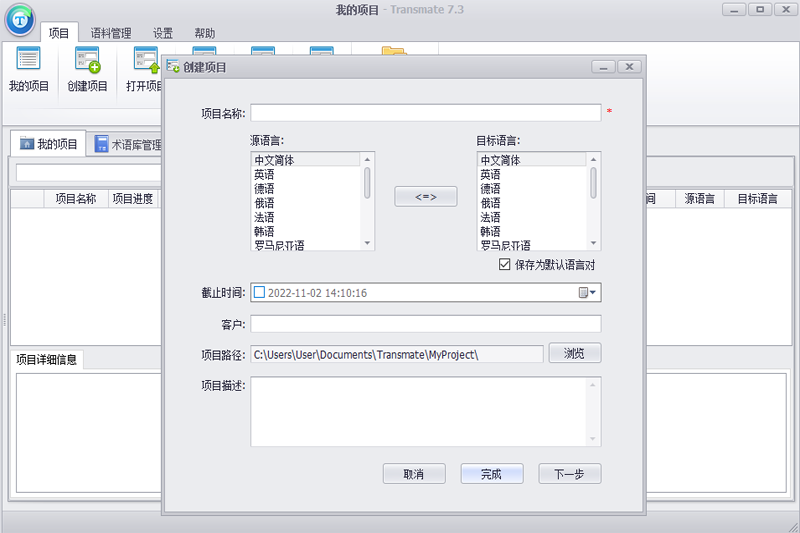The image size is (800, 533).
Task: Enable the 截止时间 date checkbox
Action: click(259, 292)
